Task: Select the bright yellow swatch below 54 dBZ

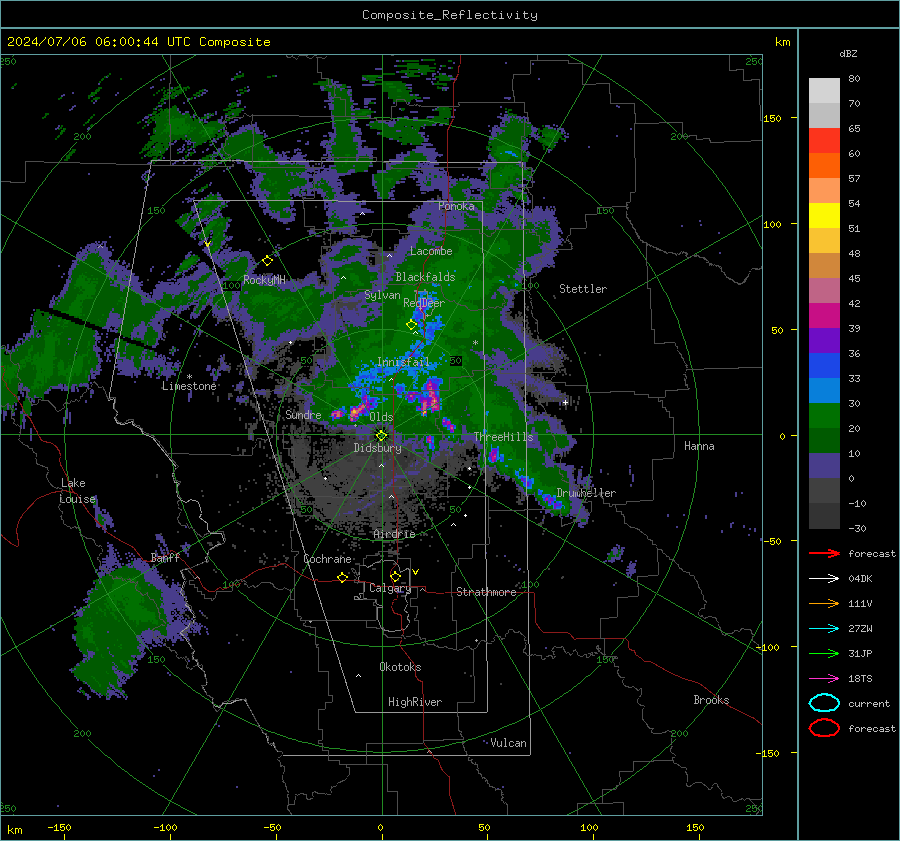Action: pos(824,215)
